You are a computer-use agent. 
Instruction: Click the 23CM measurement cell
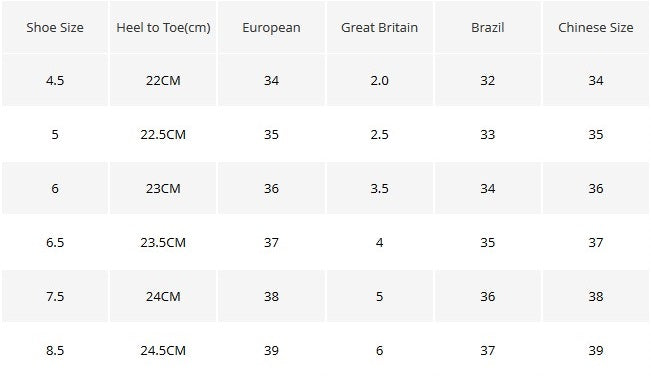(163, 188)
